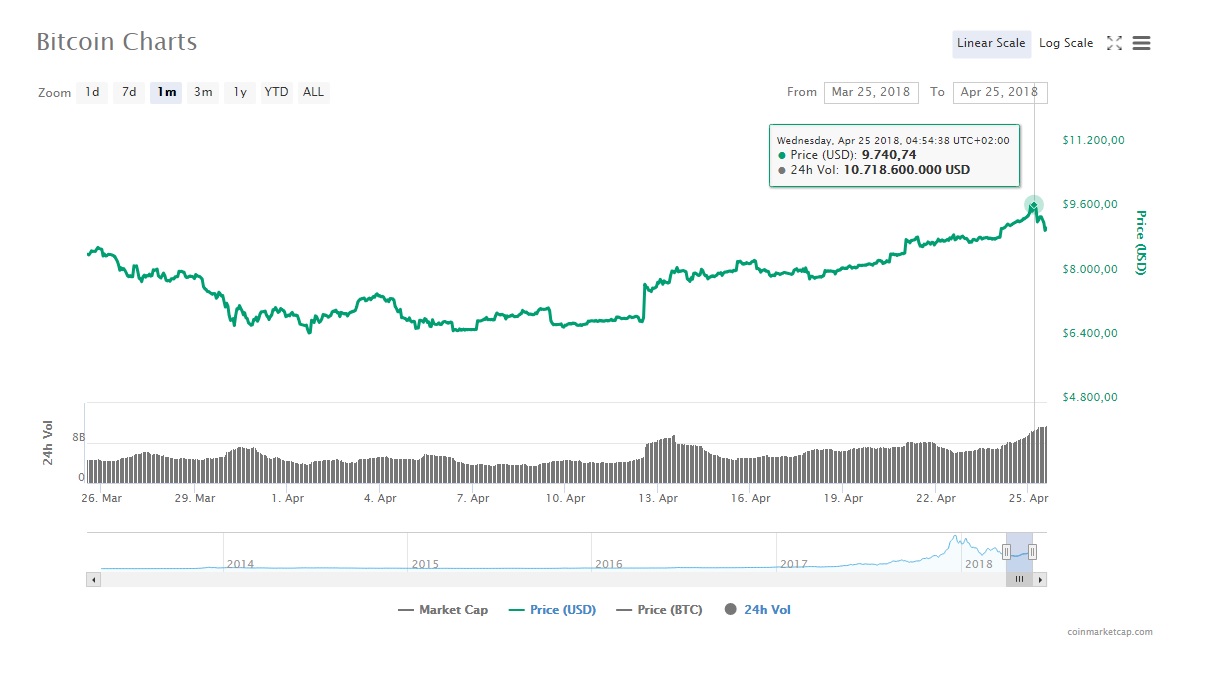Toggle Market Cap series in legend

point(443,610)
